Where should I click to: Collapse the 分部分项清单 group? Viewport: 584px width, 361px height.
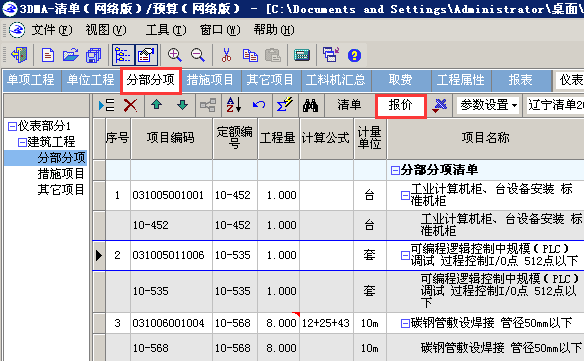(x=395, y=171)
